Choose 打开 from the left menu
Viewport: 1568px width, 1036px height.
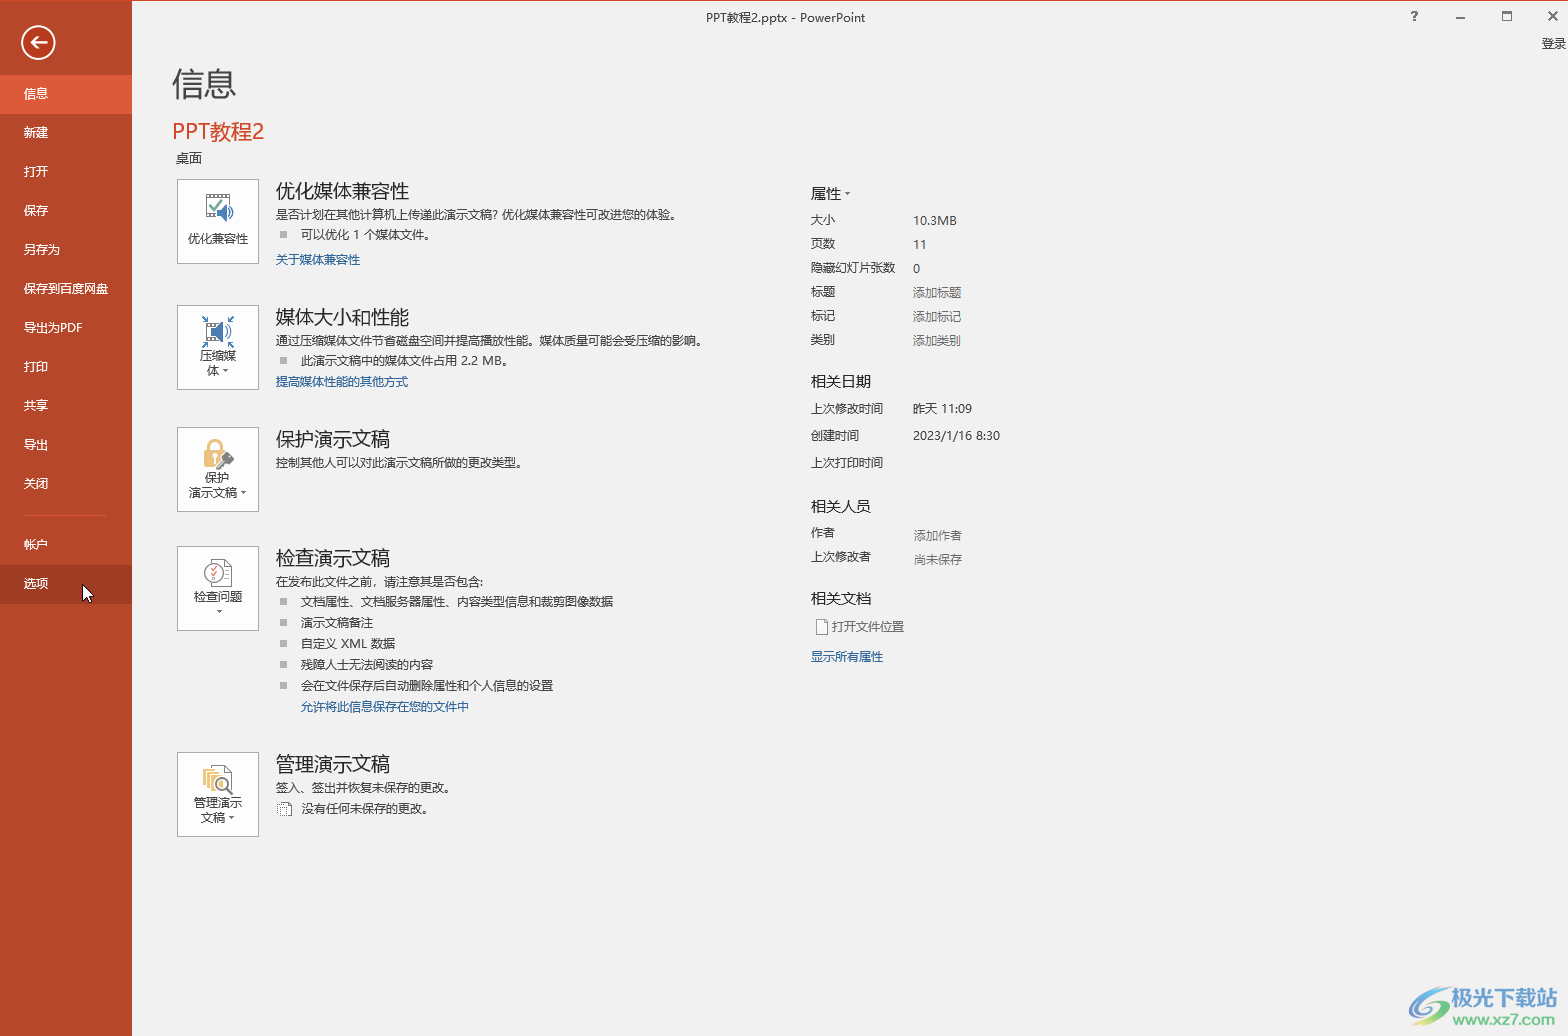coord(66,172)
